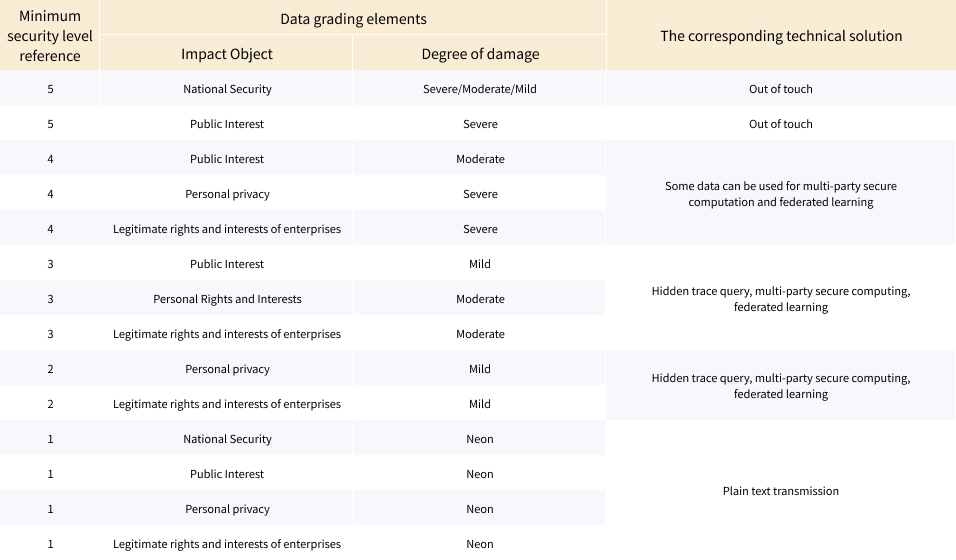The image size is (956, 560).
Task: Click "Out of touch" in National Security row
Action: [x=781, y=89]
